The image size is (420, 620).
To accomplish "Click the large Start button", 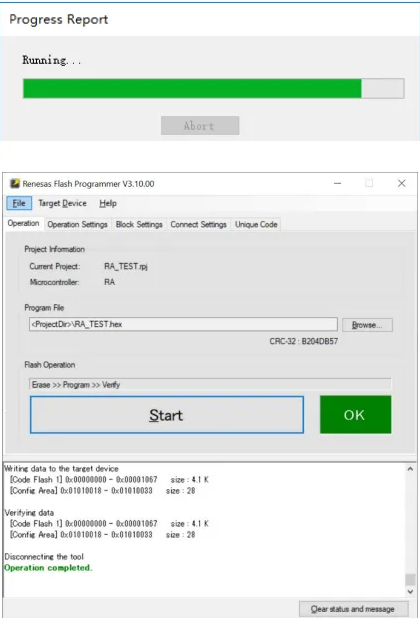I will tap(167, 415).
